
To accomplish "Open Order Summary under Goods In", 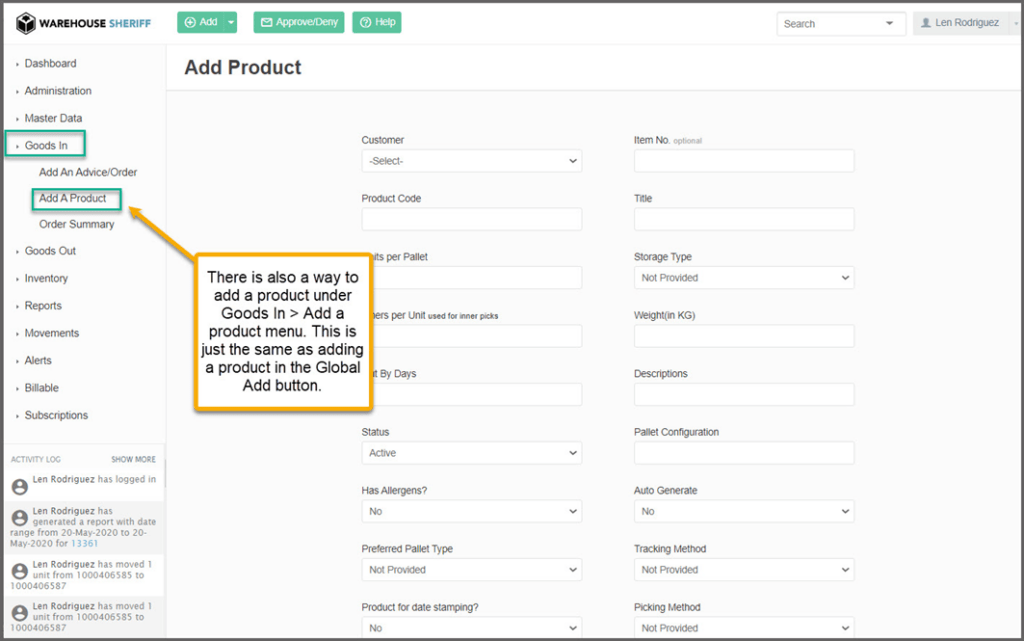I will pos(76,224).
